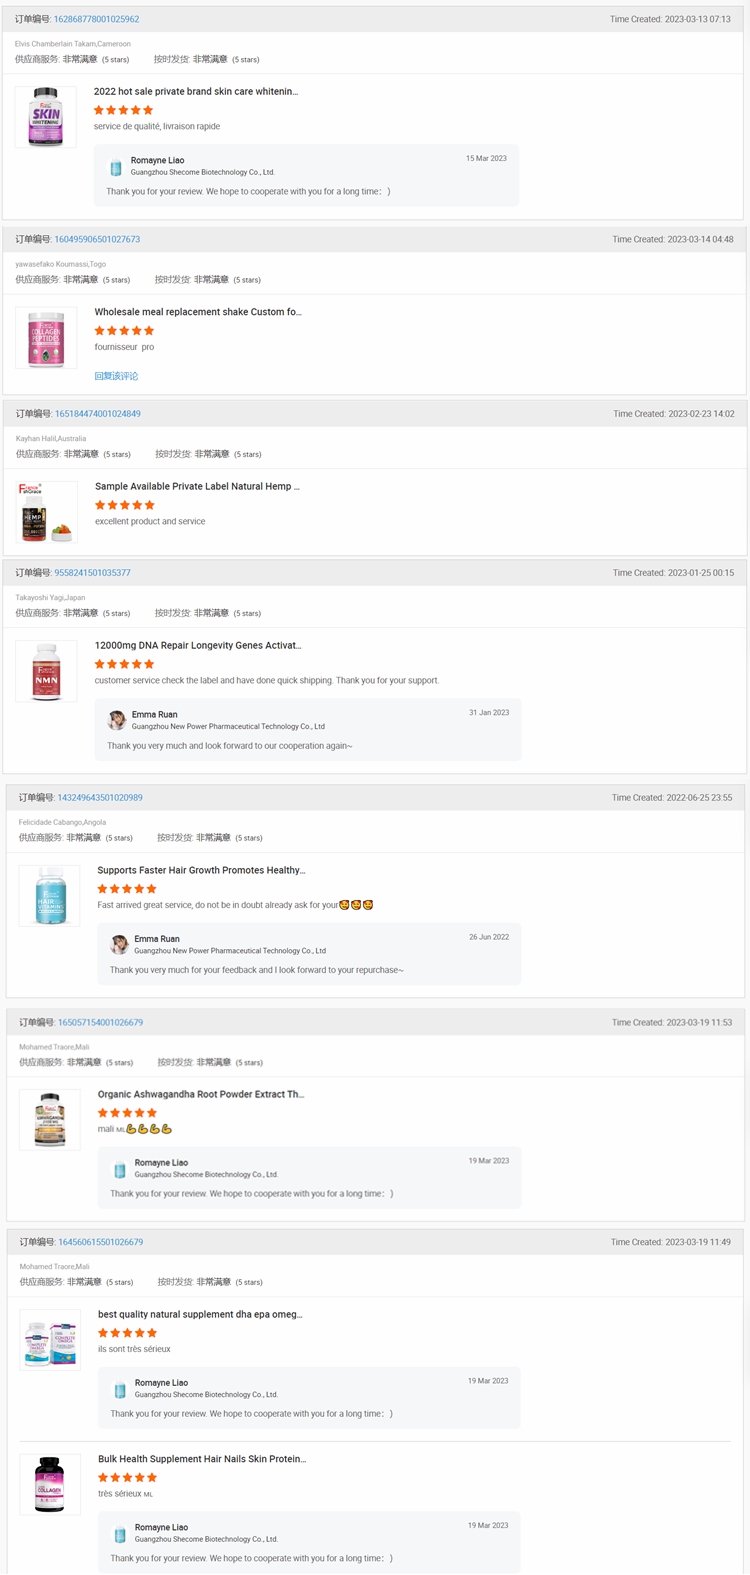This screenshot has height=1575, width=750.
Task: Open the Ashwagandha product thumbnail
Action: point(49,1119)
